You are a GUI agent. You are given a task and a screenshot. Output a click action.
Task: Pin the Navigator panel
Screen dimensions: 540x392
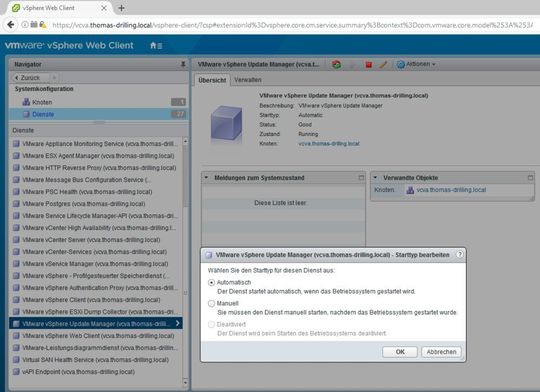pyautogui.click(x=183, y=64)
